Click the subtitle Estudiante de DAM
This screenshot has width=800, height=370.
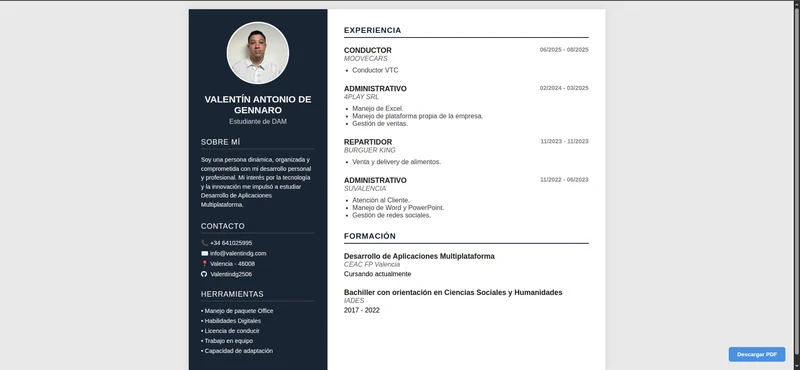click(258, 121)
